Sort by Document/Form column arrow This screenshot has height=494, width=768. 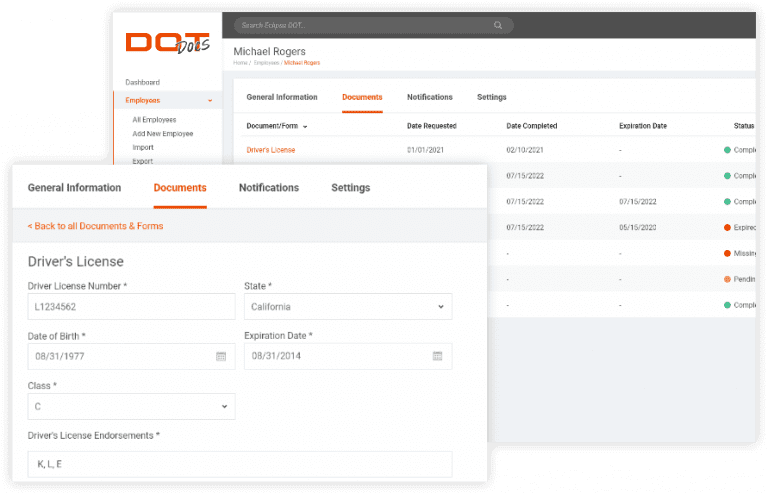pos(305,126)
